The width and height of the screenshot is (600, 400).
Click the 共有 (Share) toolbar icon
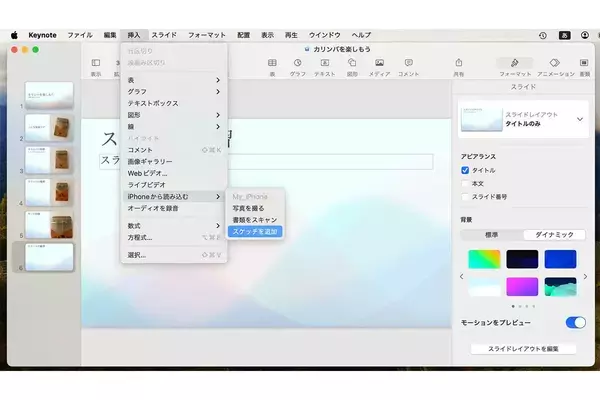tap(458, 63)
